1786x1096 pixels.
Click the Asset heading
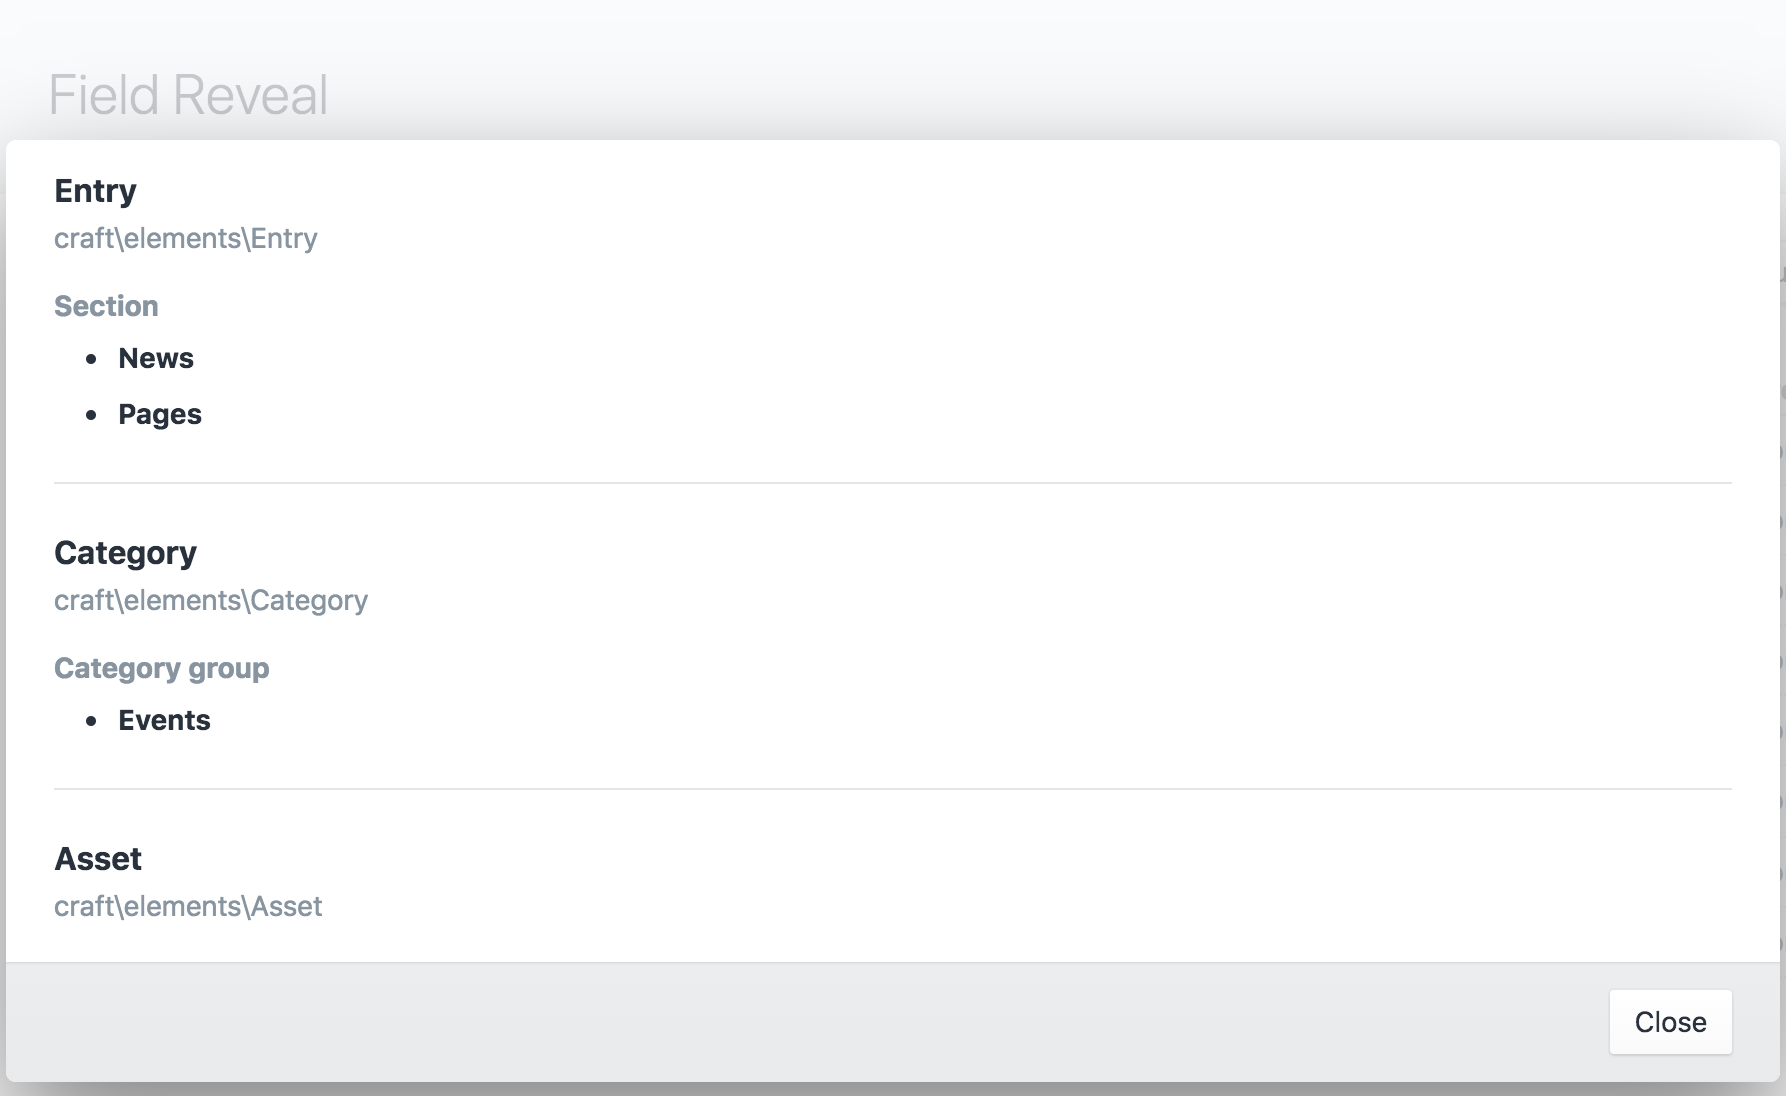(98, 859)
